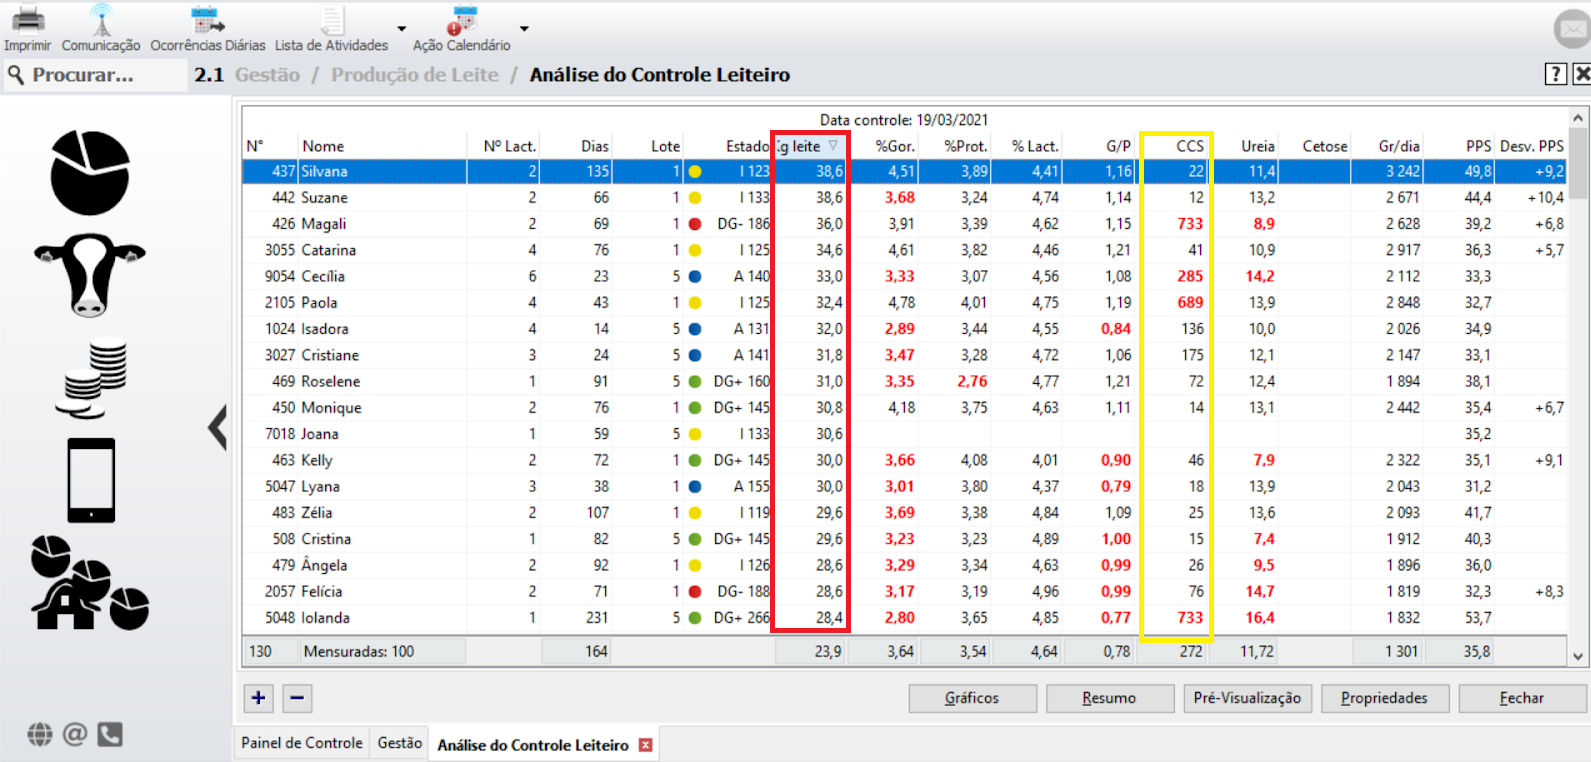Viewport: 1591px width, 762px height.
Task: Open Lista de Atividades icon
Action: (332, 20)
